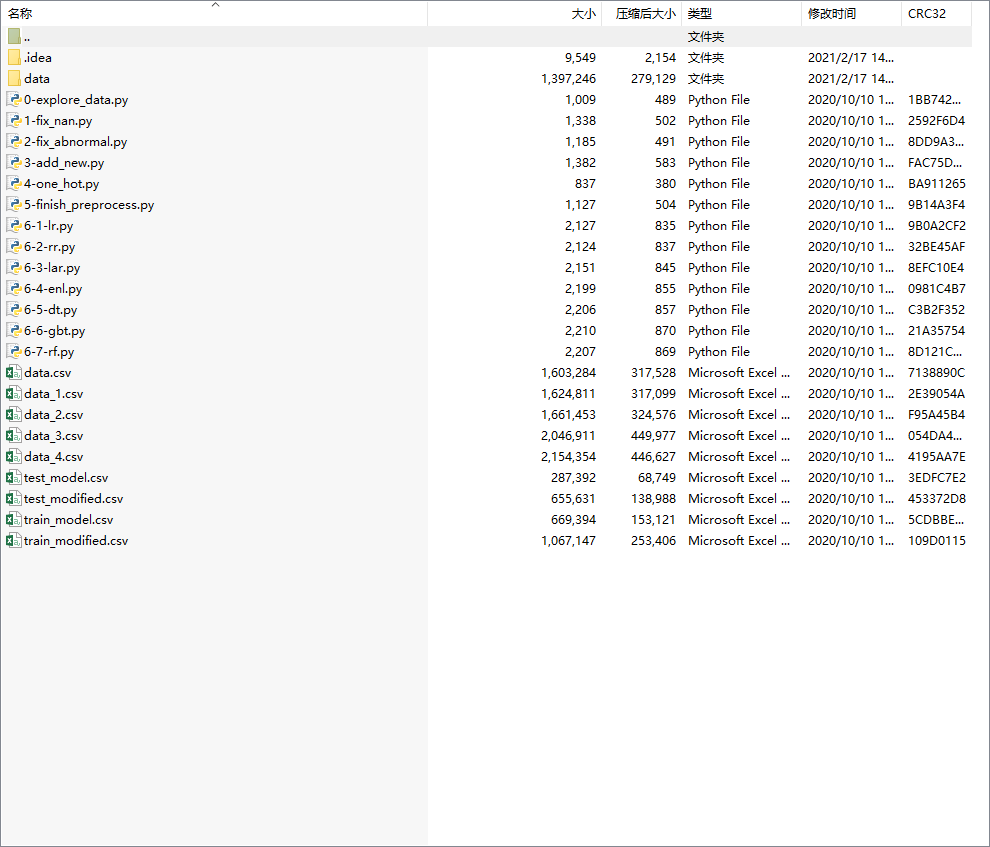Click the Microsoft Excel type of train_model.csv
This screenshot has height=847, width=990.
[x=739, y=519]
